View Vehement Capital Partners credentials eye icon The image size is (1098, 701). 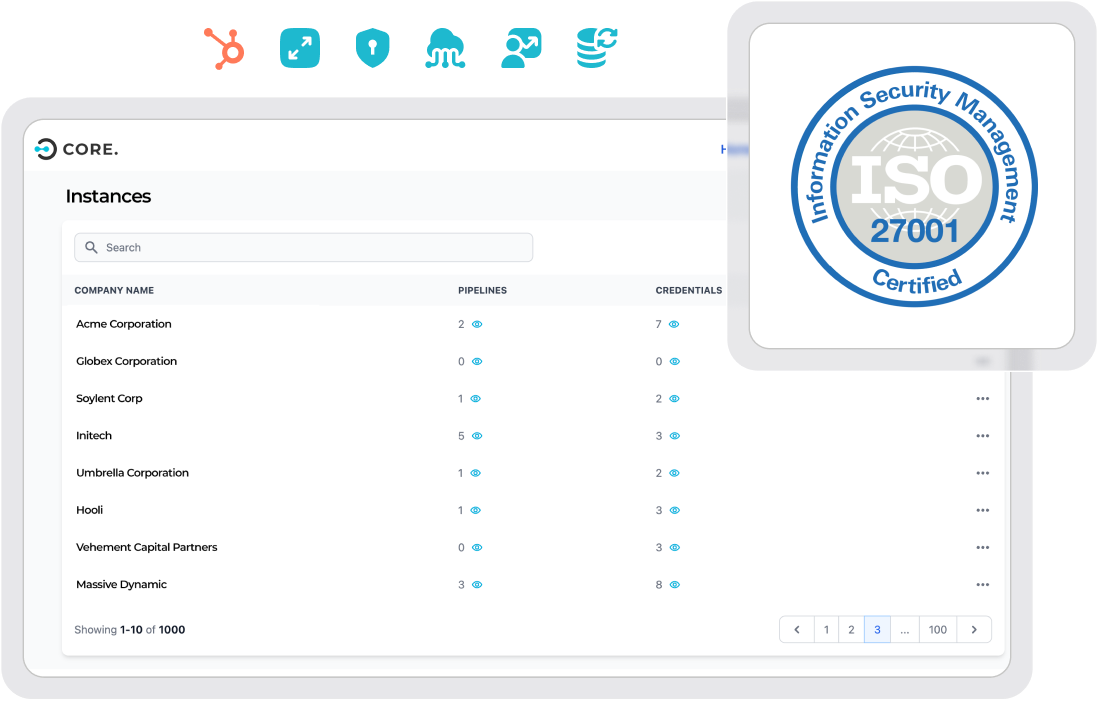[x=675, y=547]
